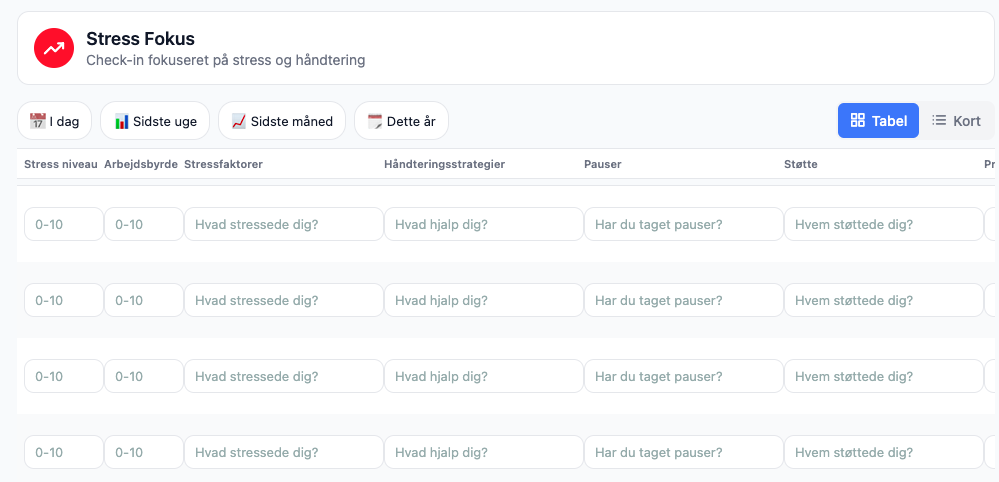Click the red Stress Fokus trend icon
The image size is (999, 482).
(x=54, y=48)
